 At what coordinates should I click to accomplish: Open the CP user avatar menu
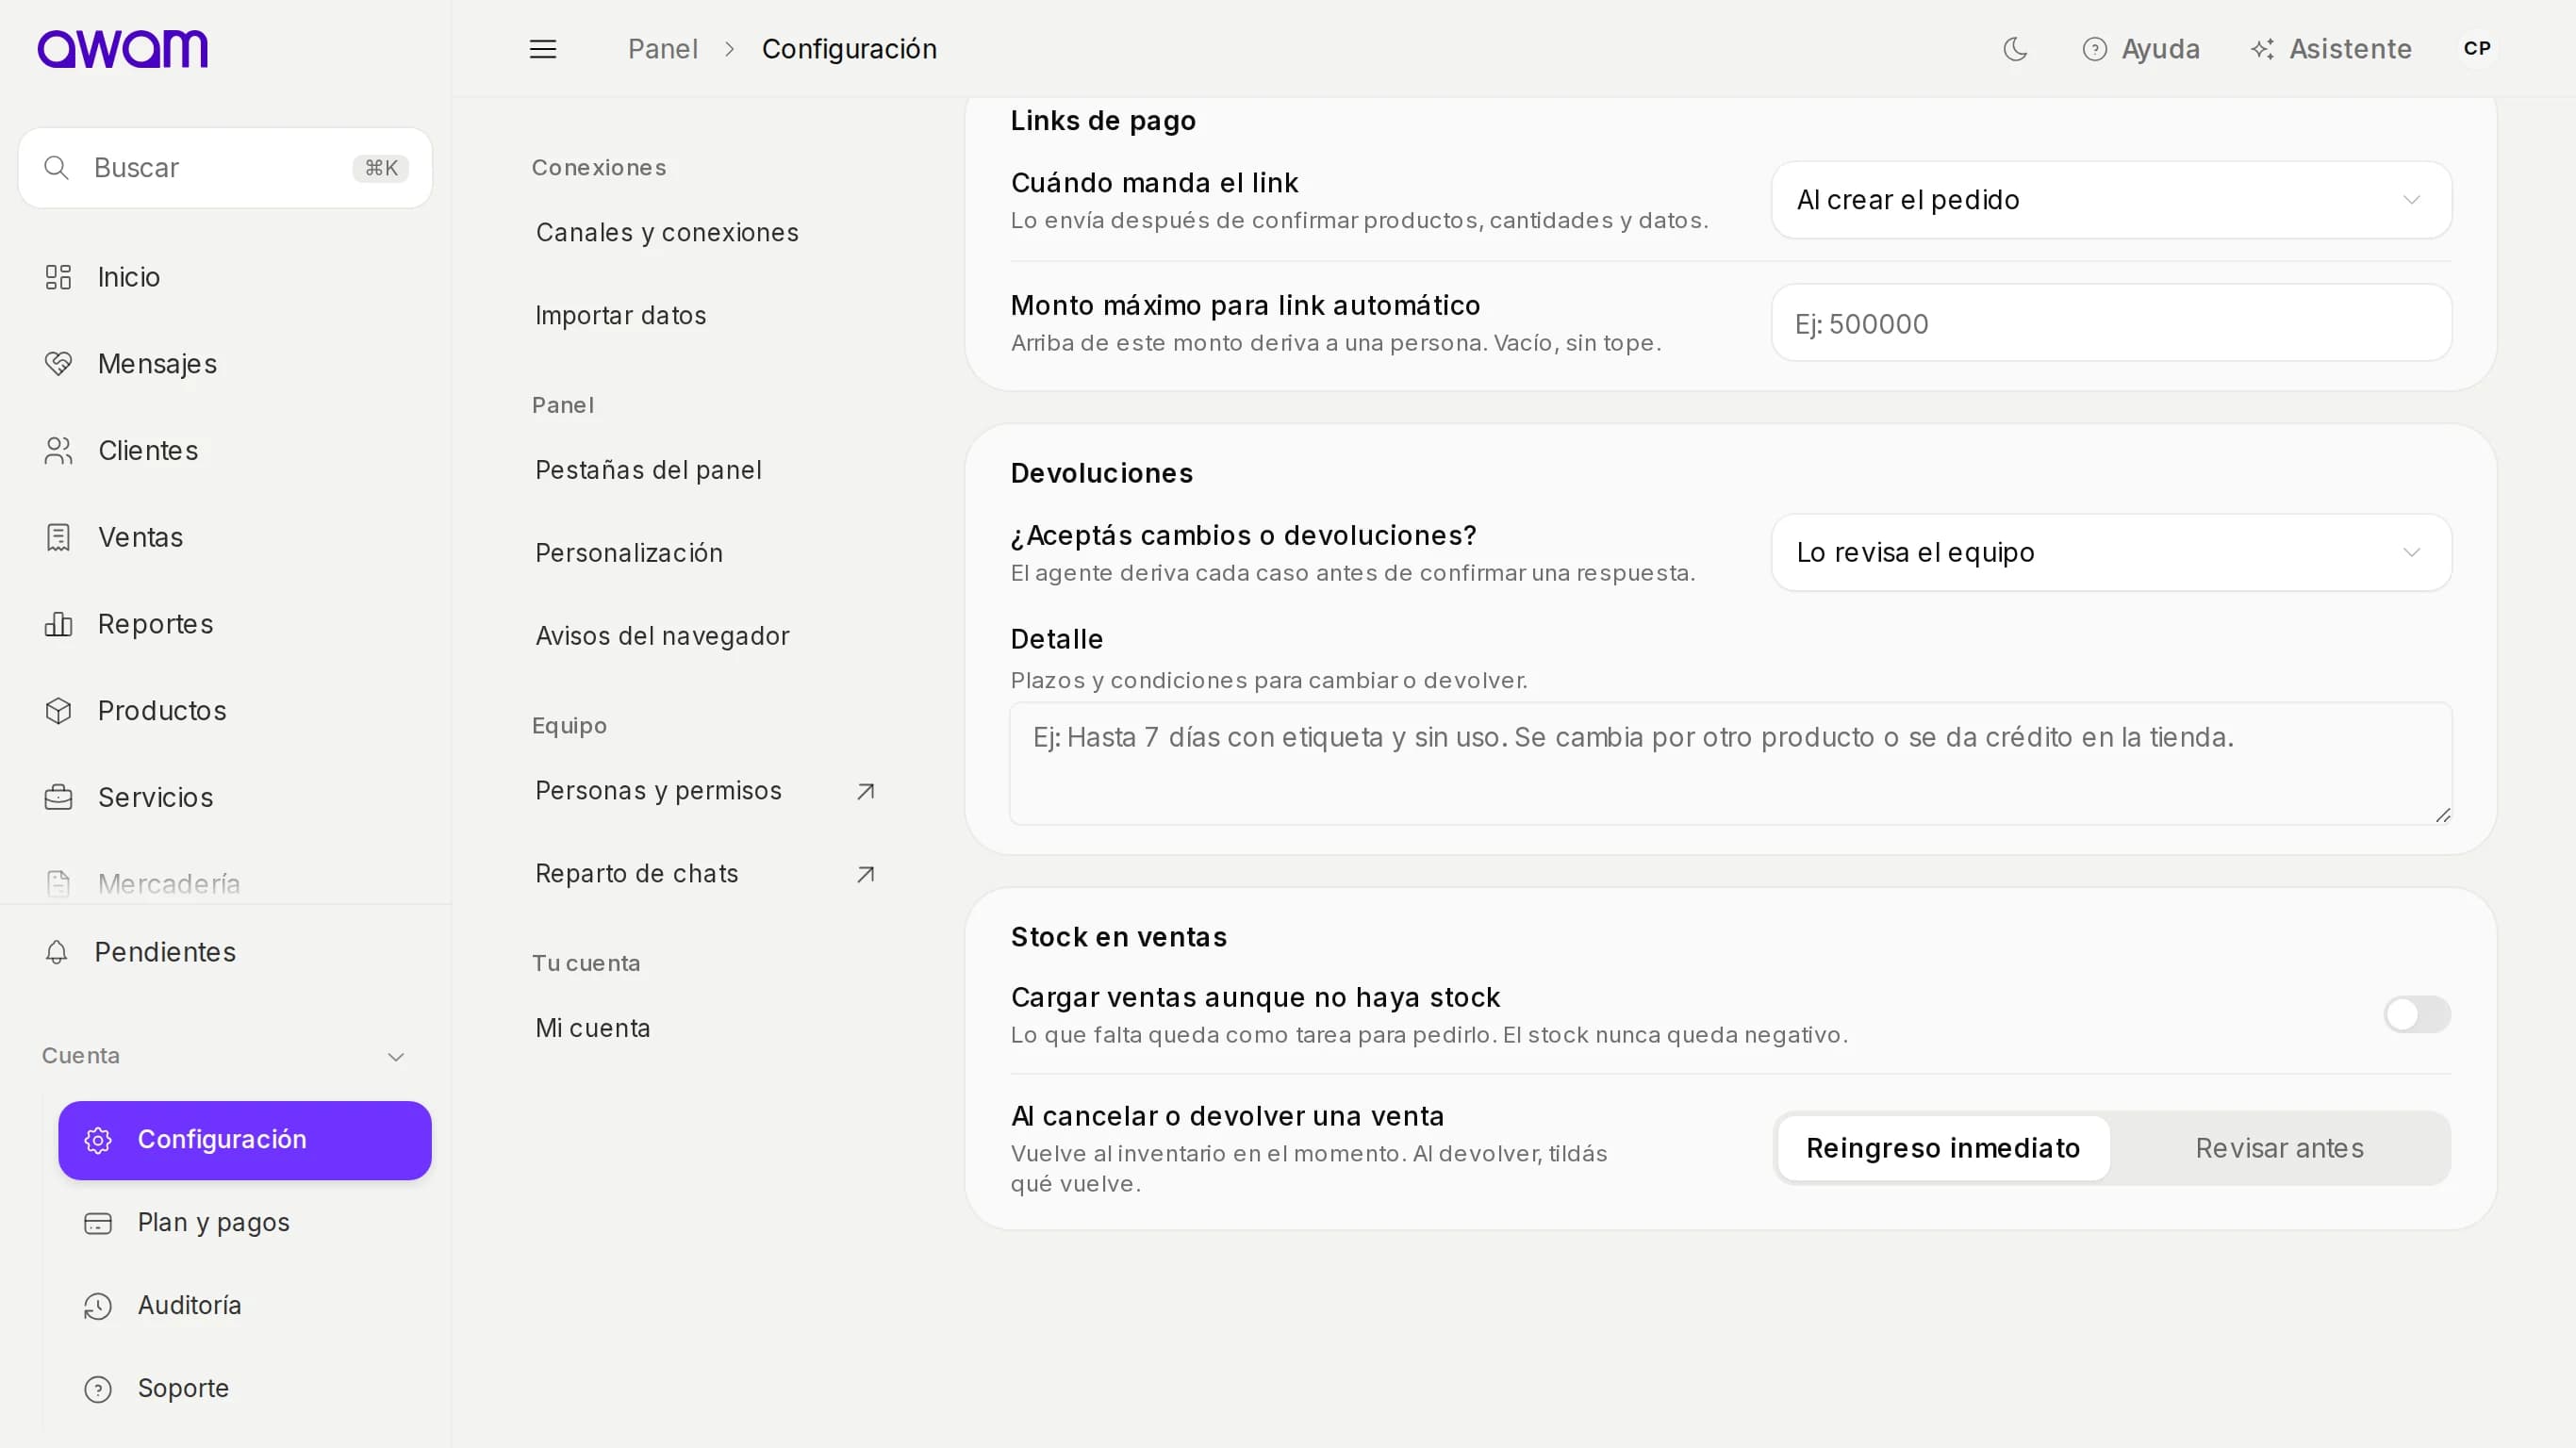pos(2476,49)
